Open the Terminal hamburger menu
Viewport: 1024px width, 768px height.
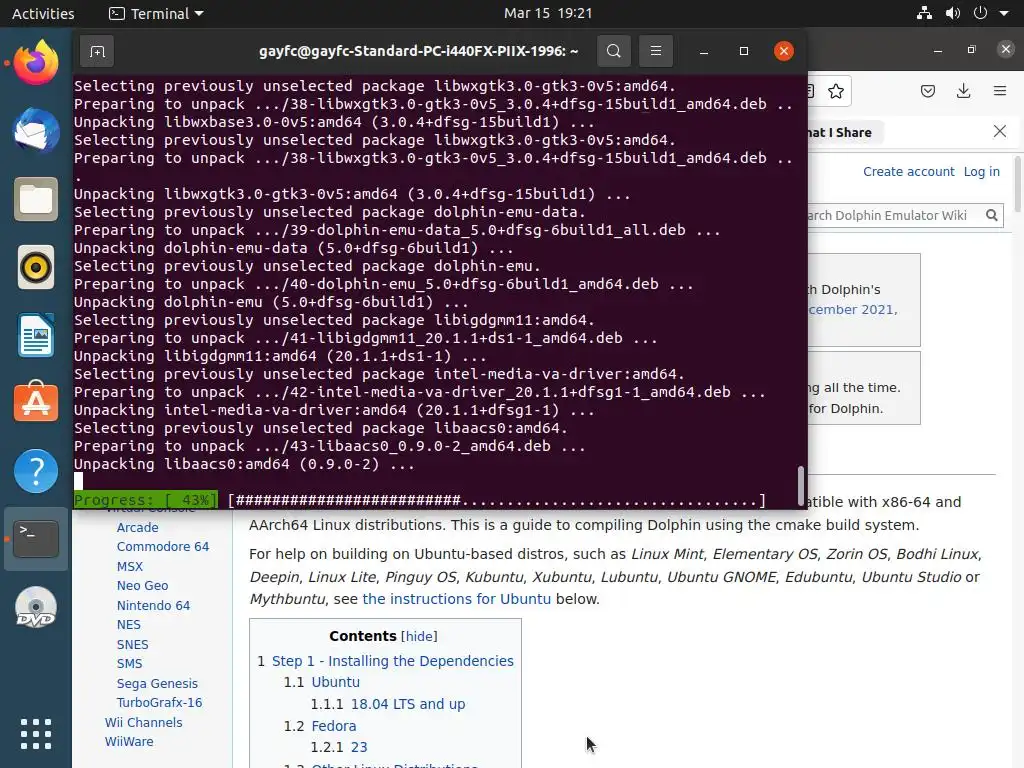point(656,51)
